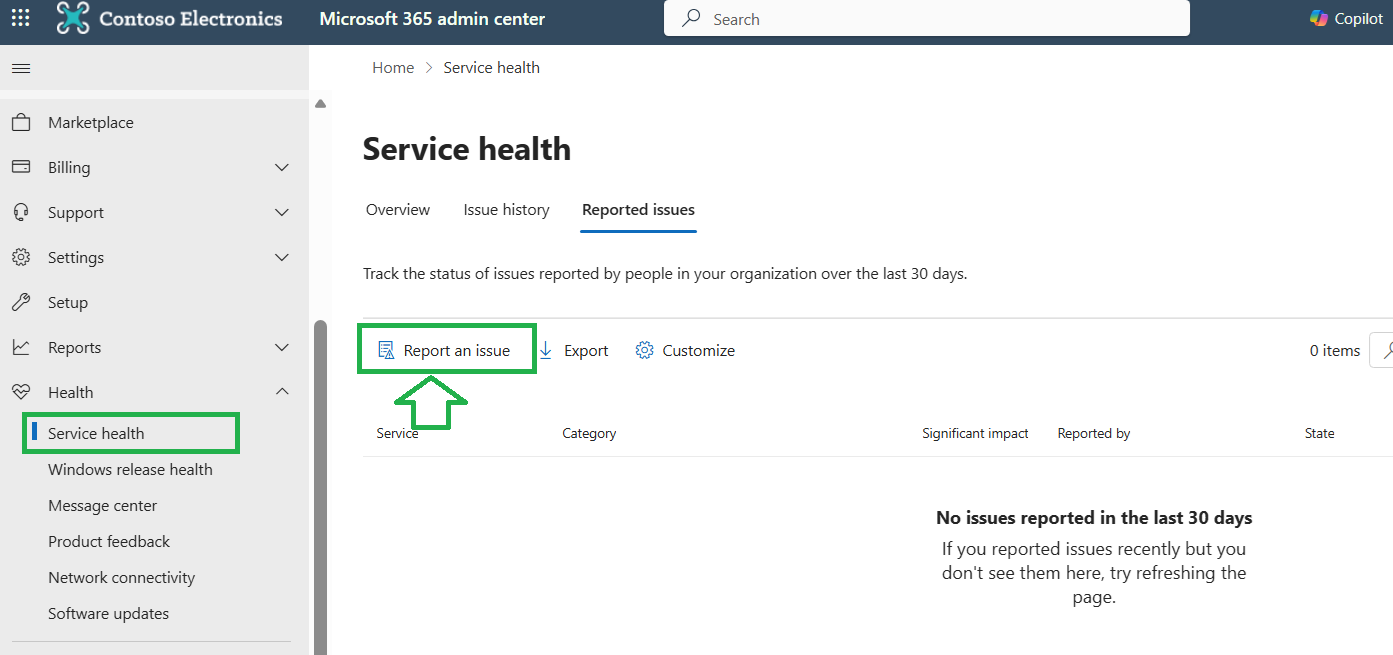Viewport: 1393px width, 655px height.
Task: Expand the Billing menu chevron
Action: [x=282, y=167]
